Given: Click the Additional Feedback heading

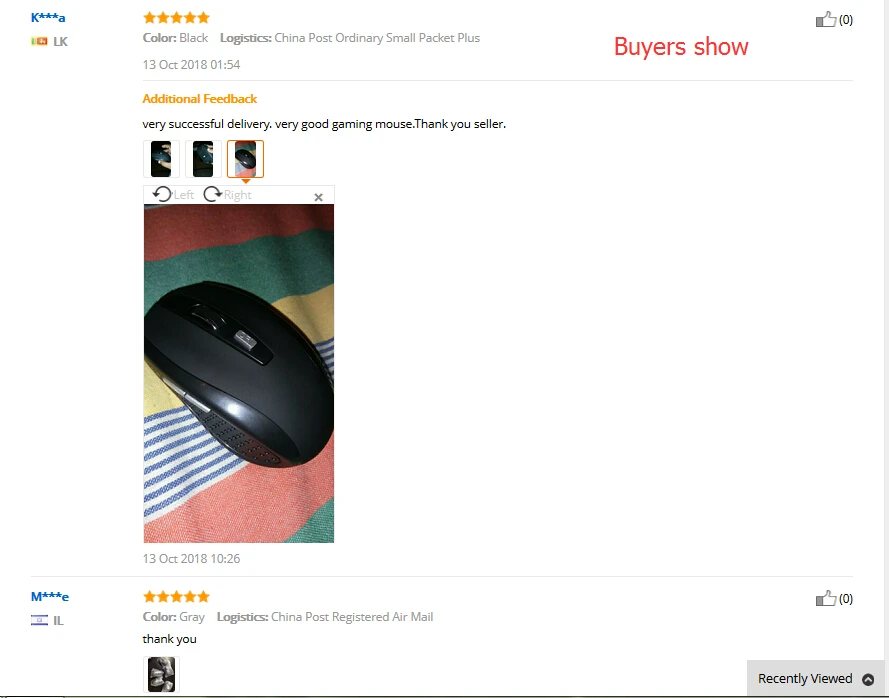Looking at the screenshot, I should point(200,99).
